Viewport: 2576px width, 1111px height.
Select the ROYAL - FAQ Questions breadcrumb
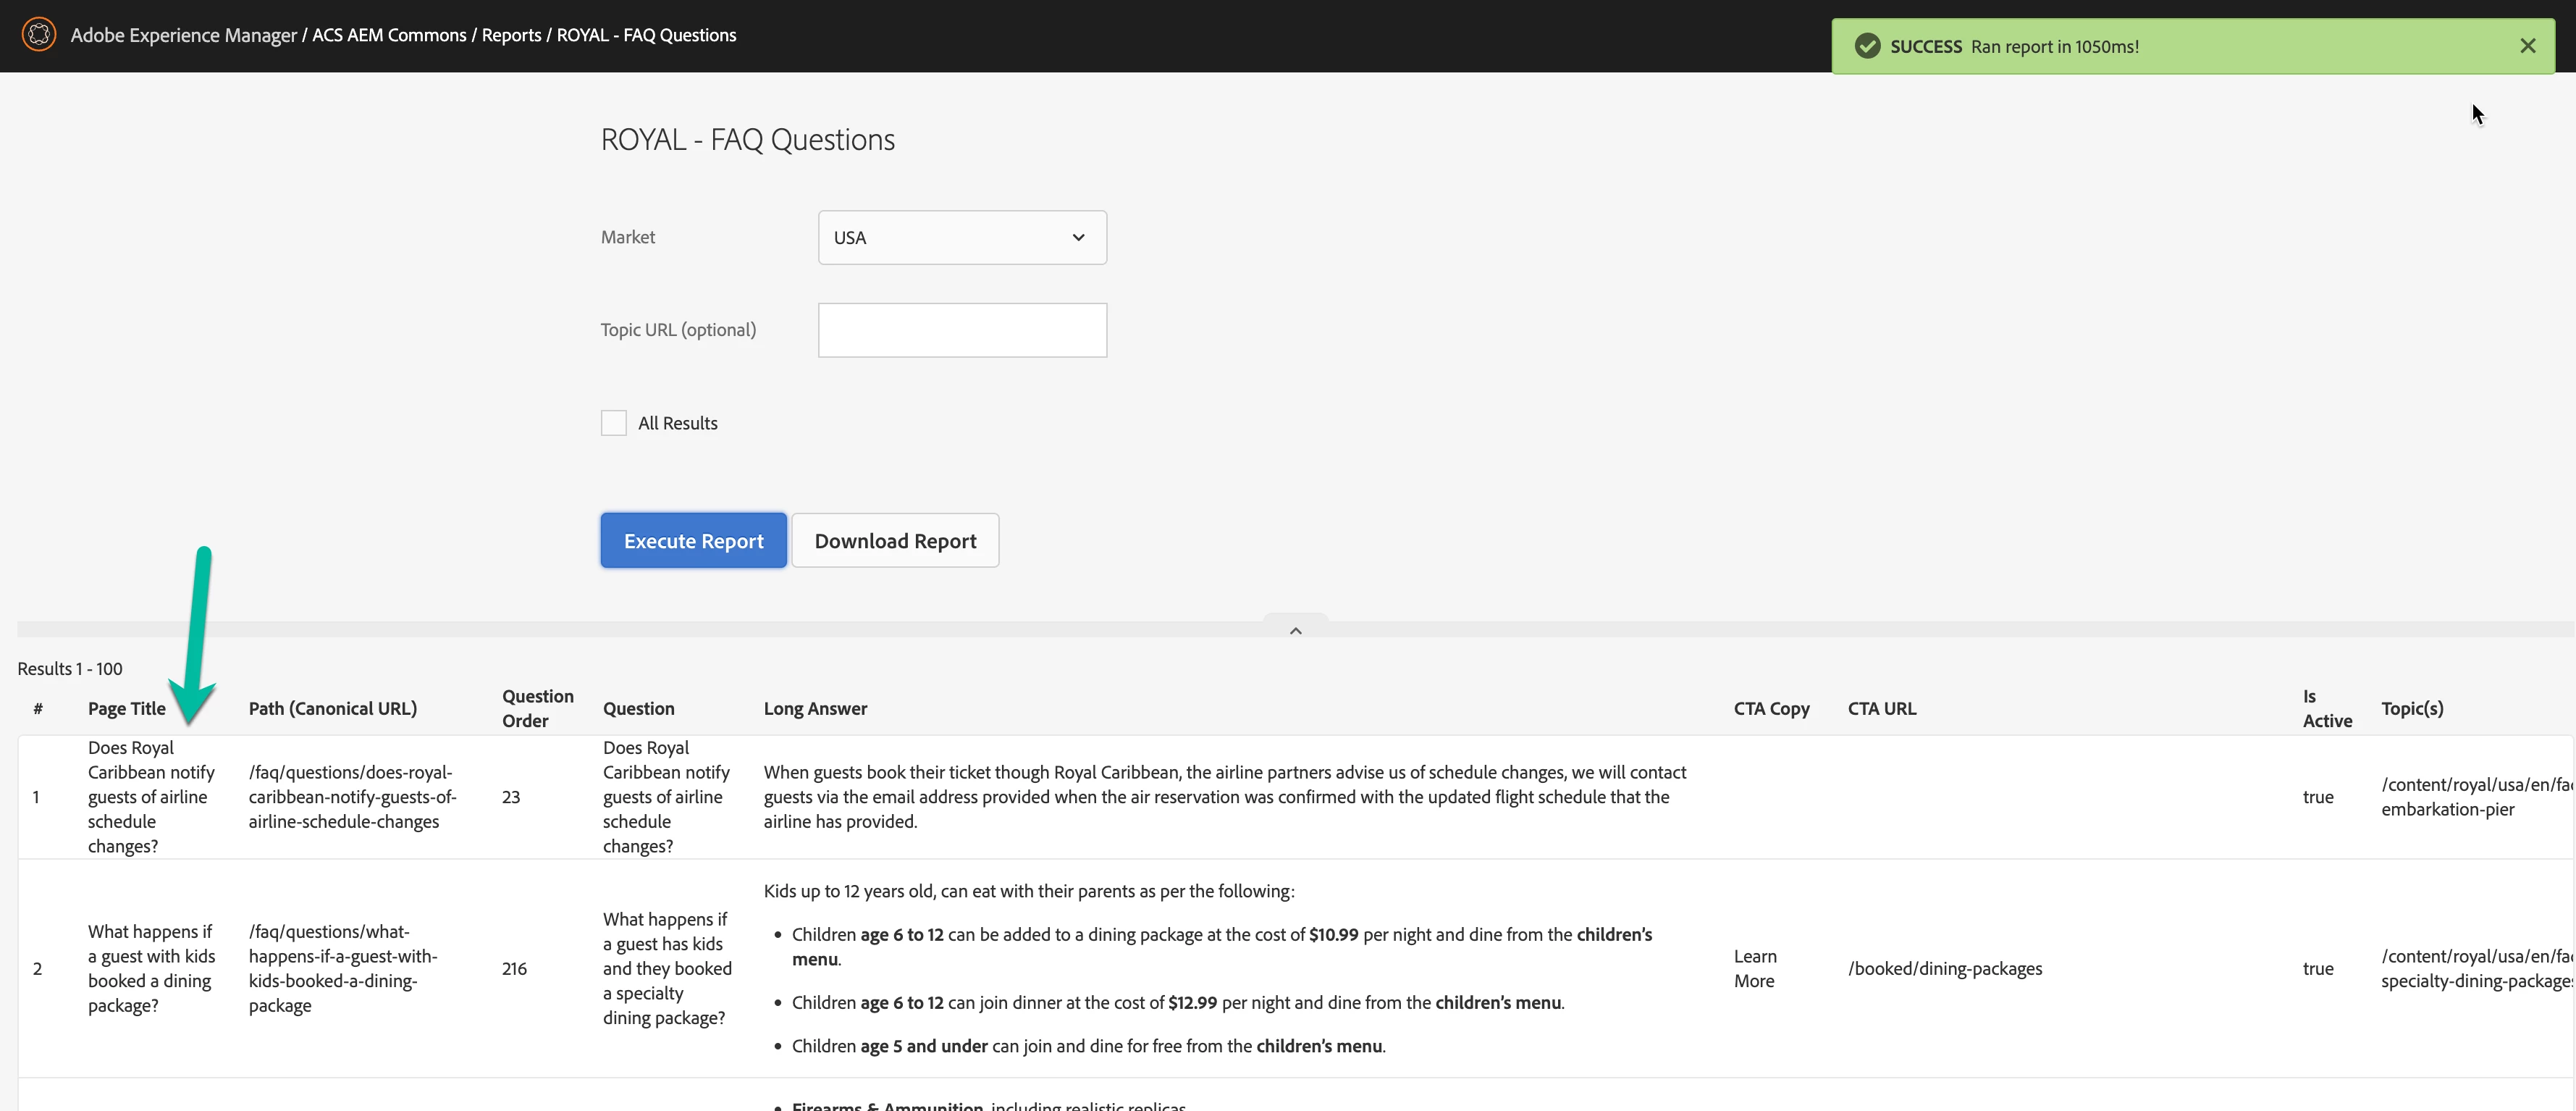pos(646,35)
